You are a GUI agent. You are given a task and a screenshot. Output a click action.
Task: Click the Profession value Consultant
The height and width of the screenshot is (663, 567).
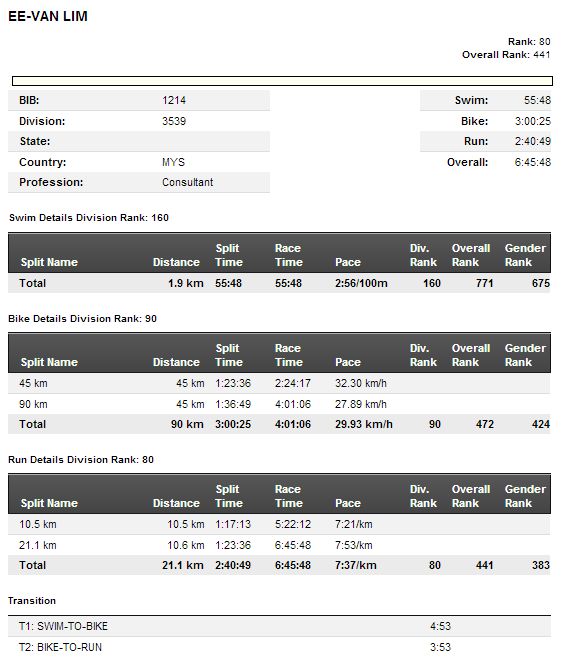click(x=187, y=182)
